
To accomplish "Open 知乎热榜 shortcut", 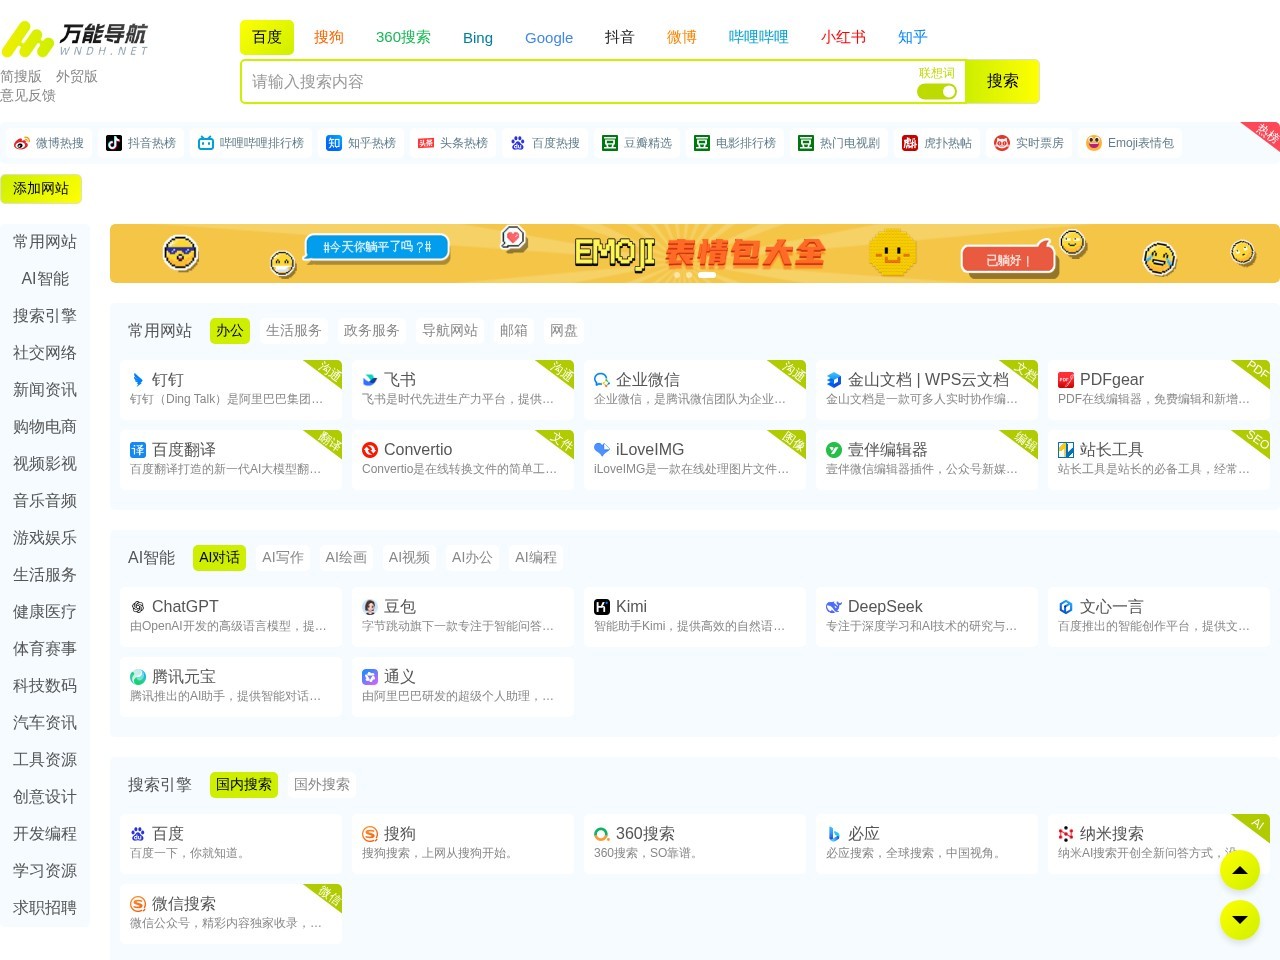I will [361, 143].
